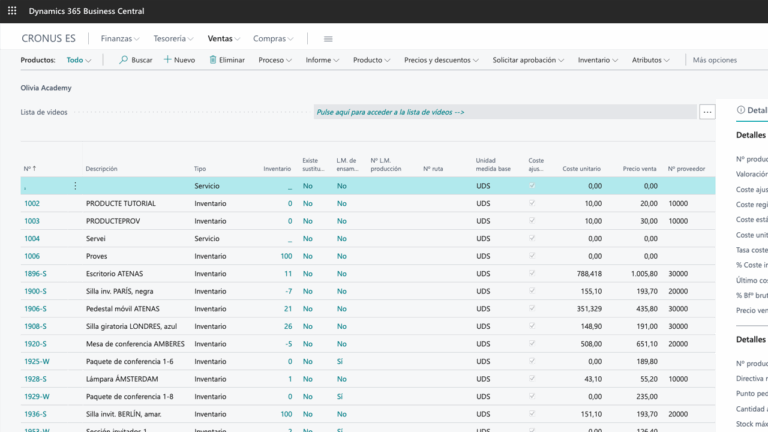The height and width of the screenshot is (432, 768).
Task: Click inventory value 100 for Proves
Action: pos(286,256)
